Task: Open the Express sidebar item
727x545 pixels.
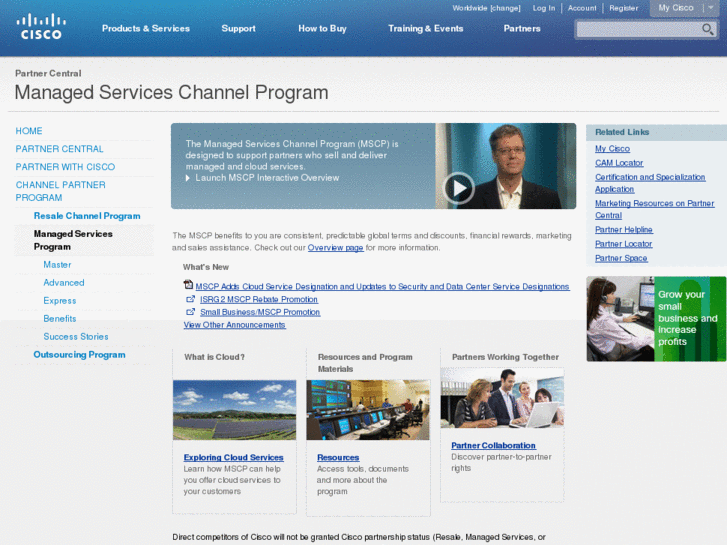Action: coord(59,301)
